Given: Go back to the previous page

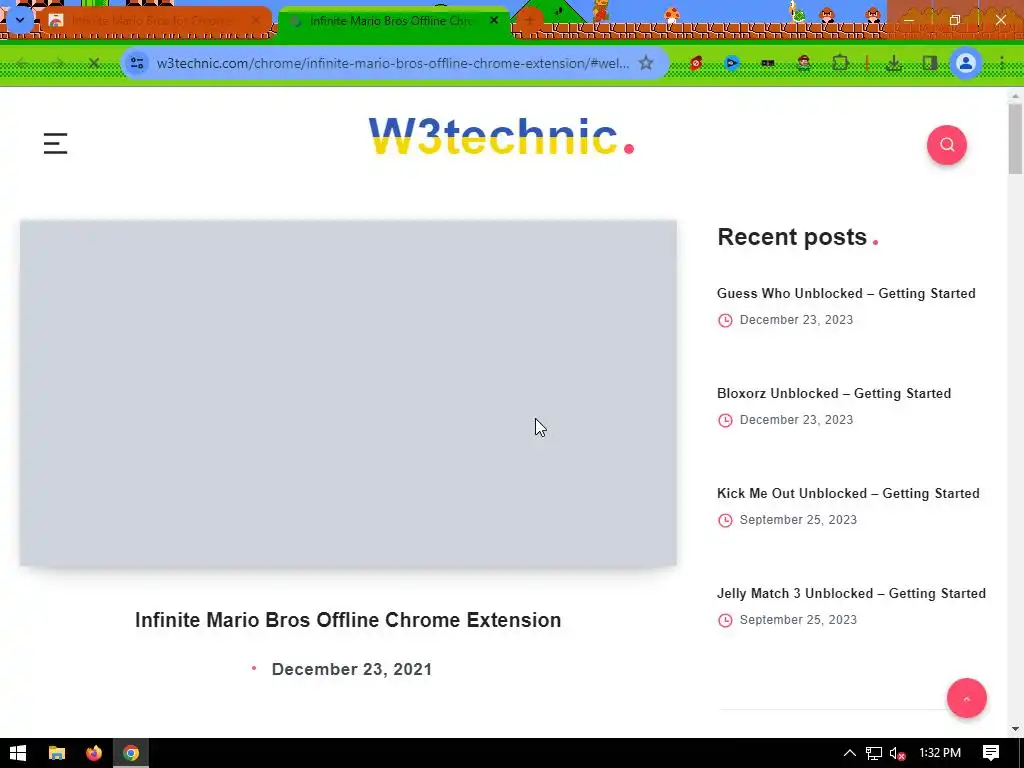Looking at the screenshot, I should click(x=22, y=63).
